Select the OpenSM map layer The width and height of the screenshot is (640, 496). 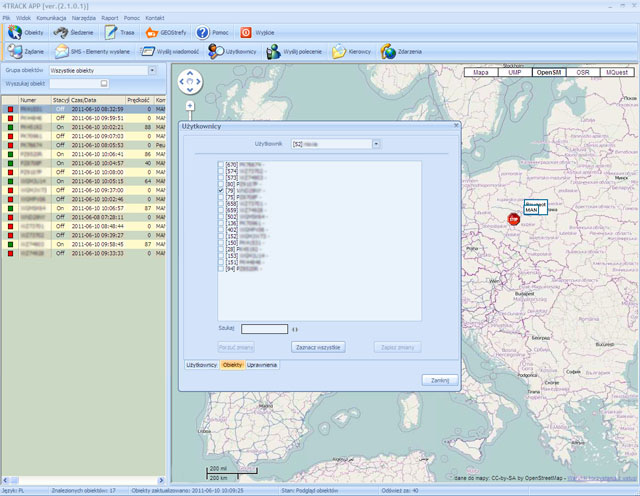(549, 72)
